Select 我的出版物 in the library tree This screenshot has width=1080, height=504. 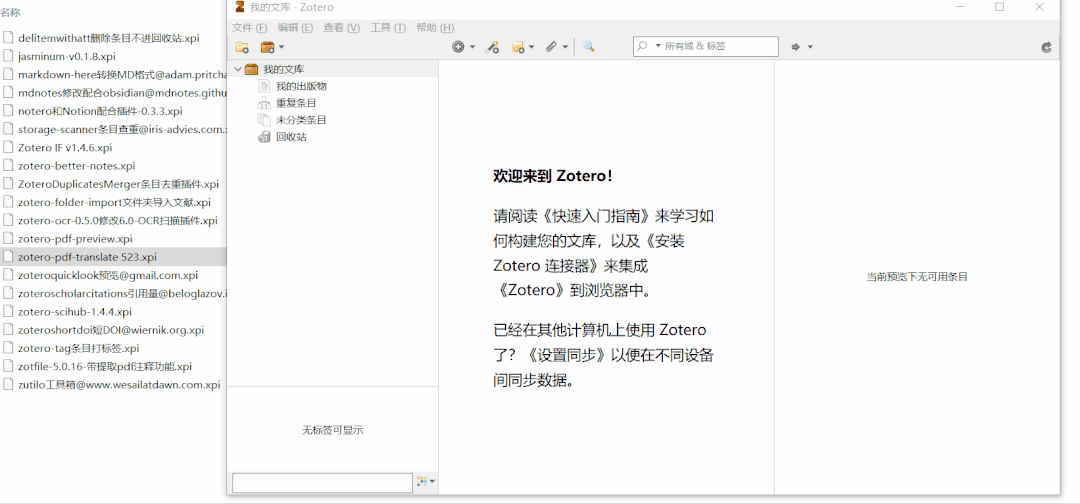[301, 86]
